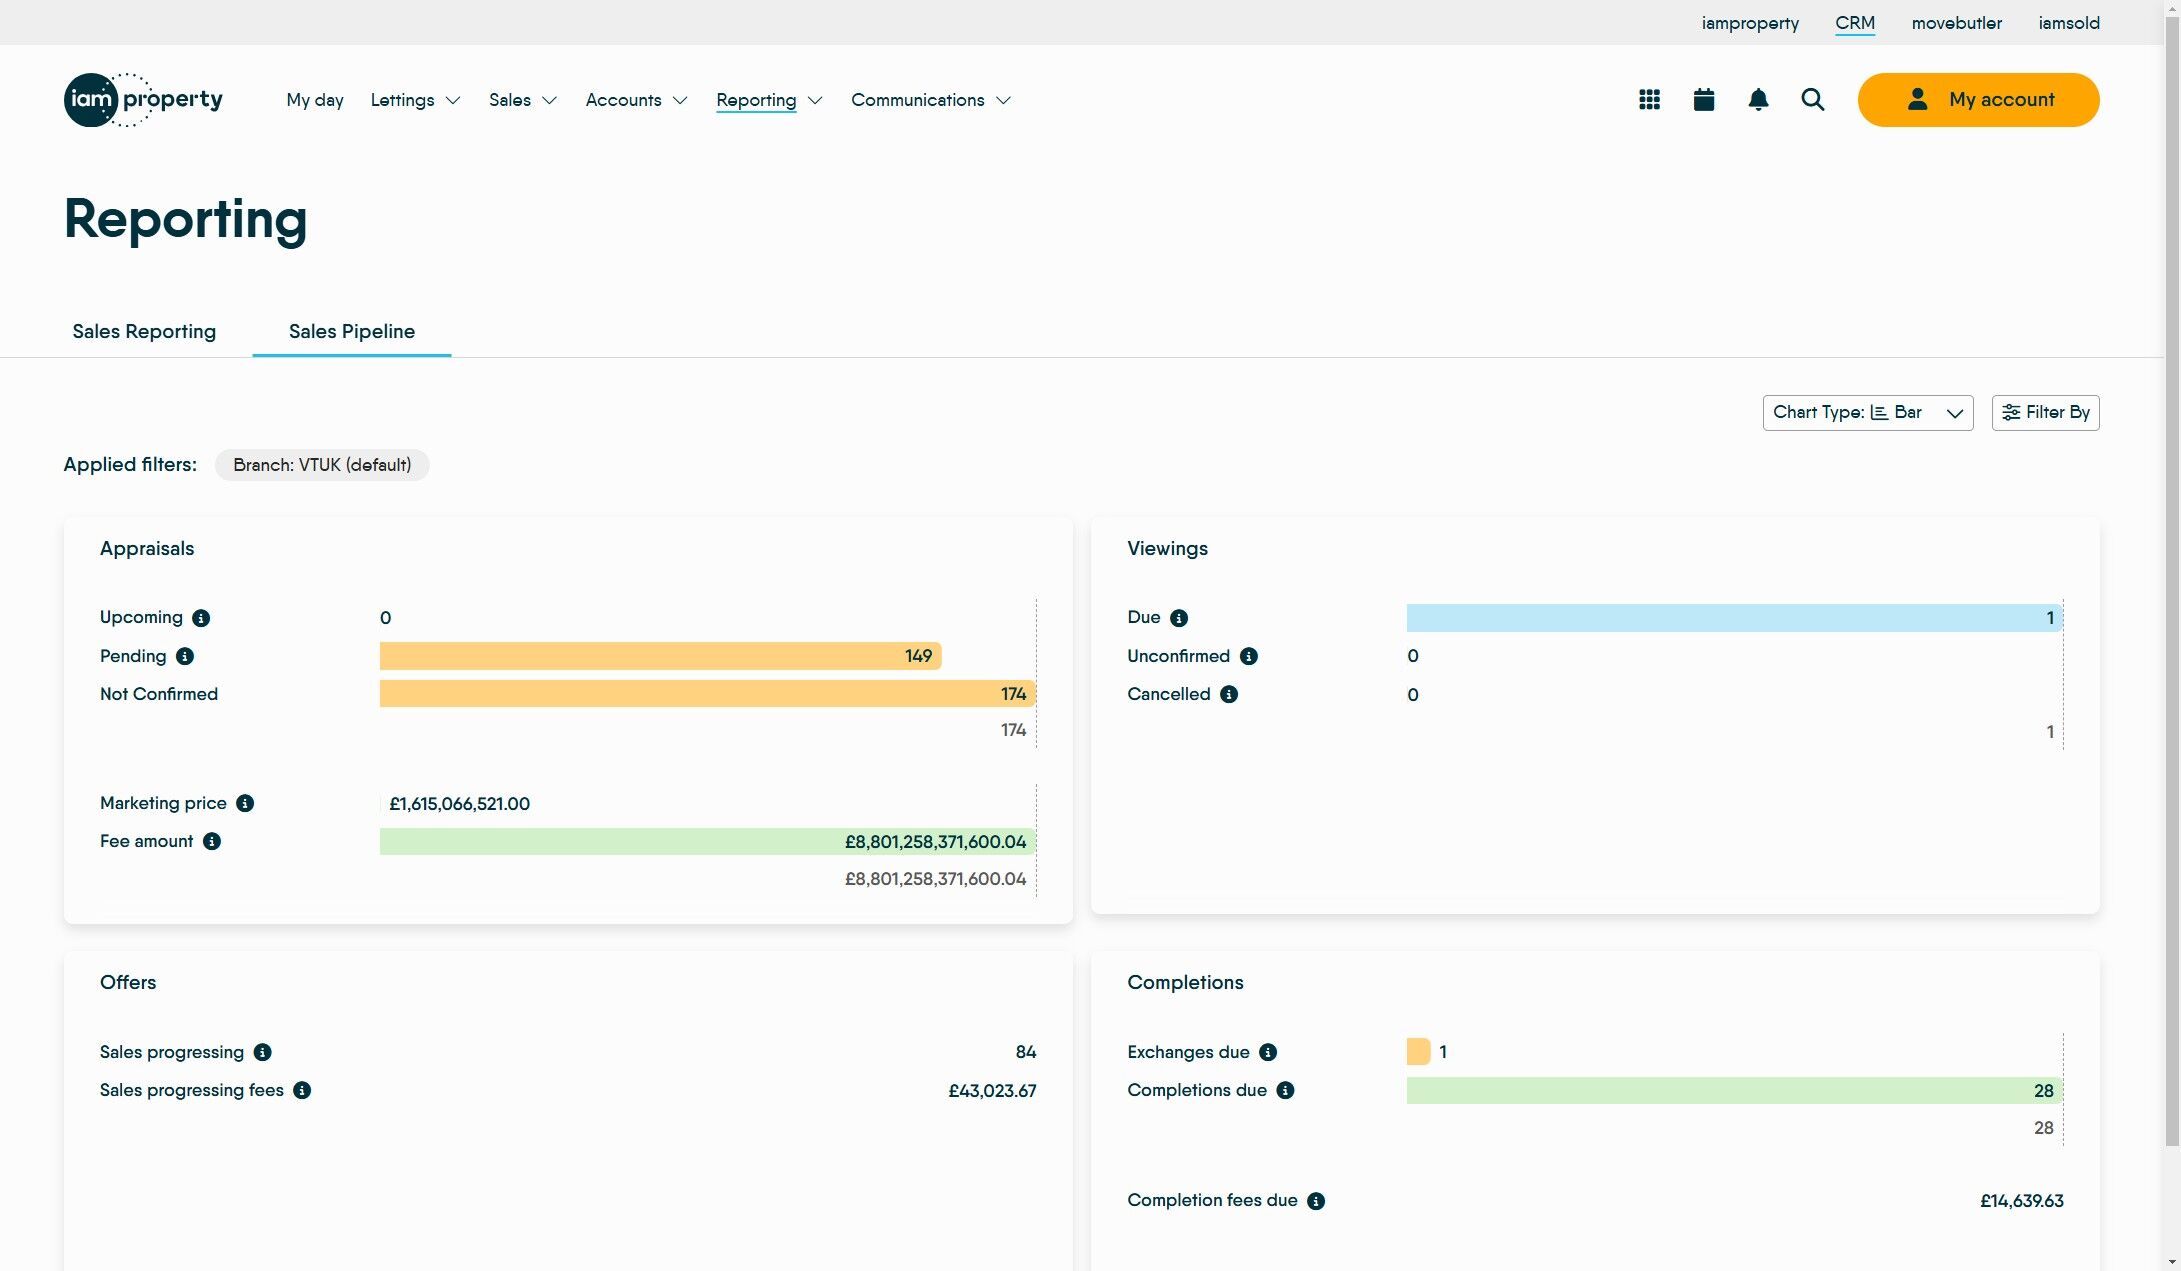Image resolution: width=2181 pixels, height=1271 pixels.
Task: Open the Filter By button
Action: pos(2045,413)
